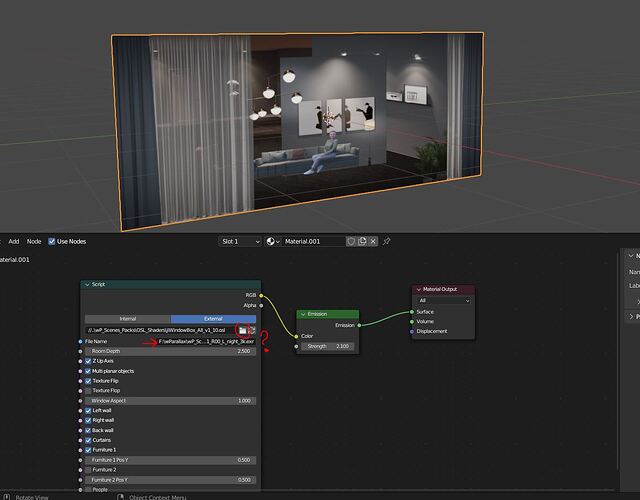The height and width of the screenshot is (500, 640).
Task: Disable the Back wall checkbox
Action: (88, 431)
